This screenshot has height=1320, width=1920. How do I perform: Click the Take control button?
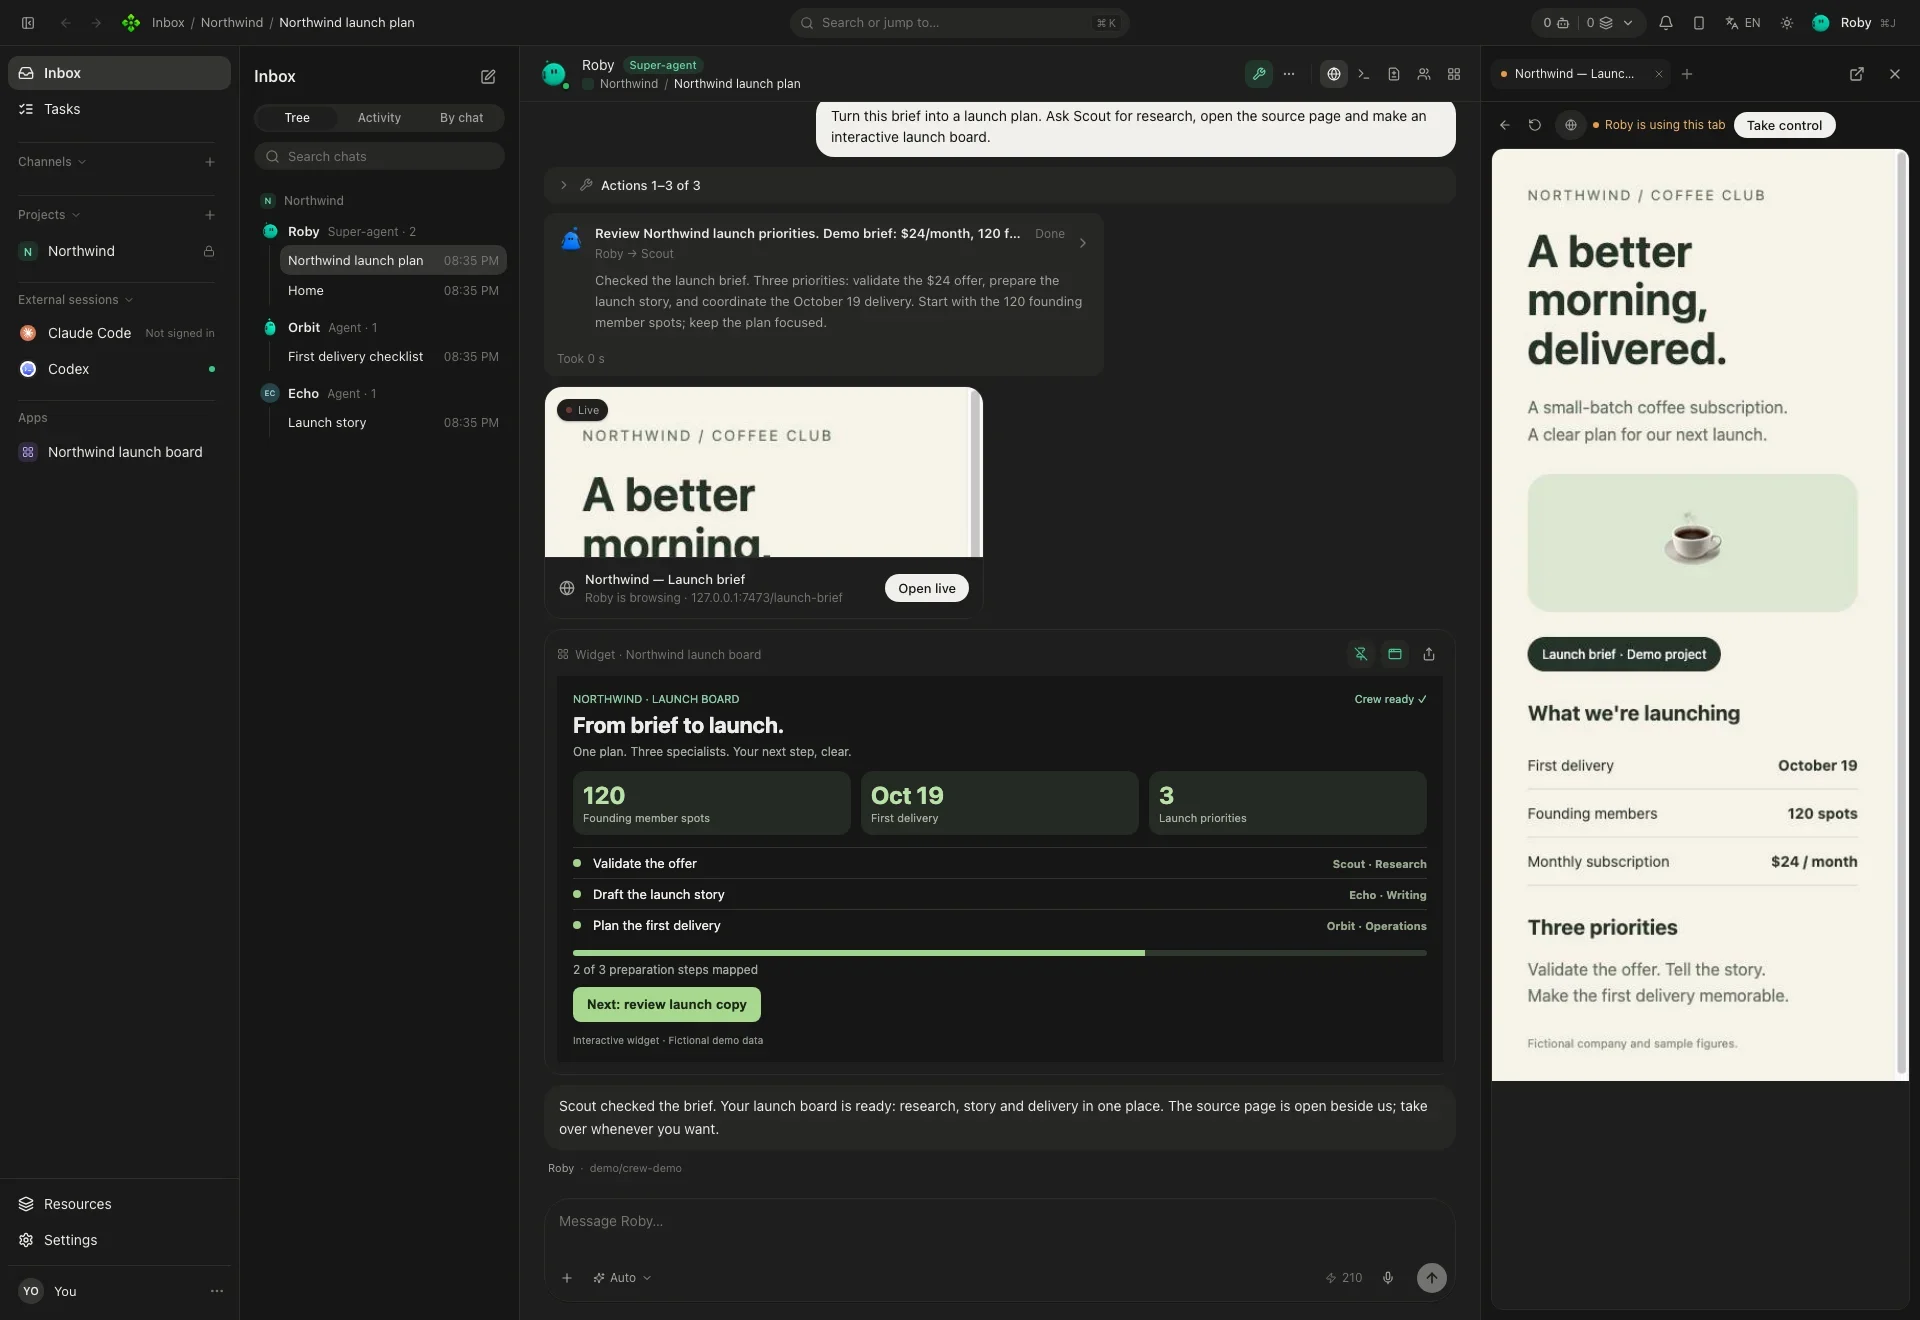click(1784, 125)
